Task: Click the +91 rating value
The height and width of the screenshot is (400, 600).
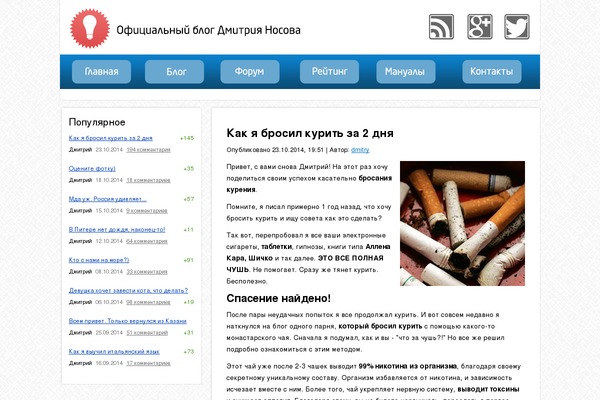Action: point(189,260)
